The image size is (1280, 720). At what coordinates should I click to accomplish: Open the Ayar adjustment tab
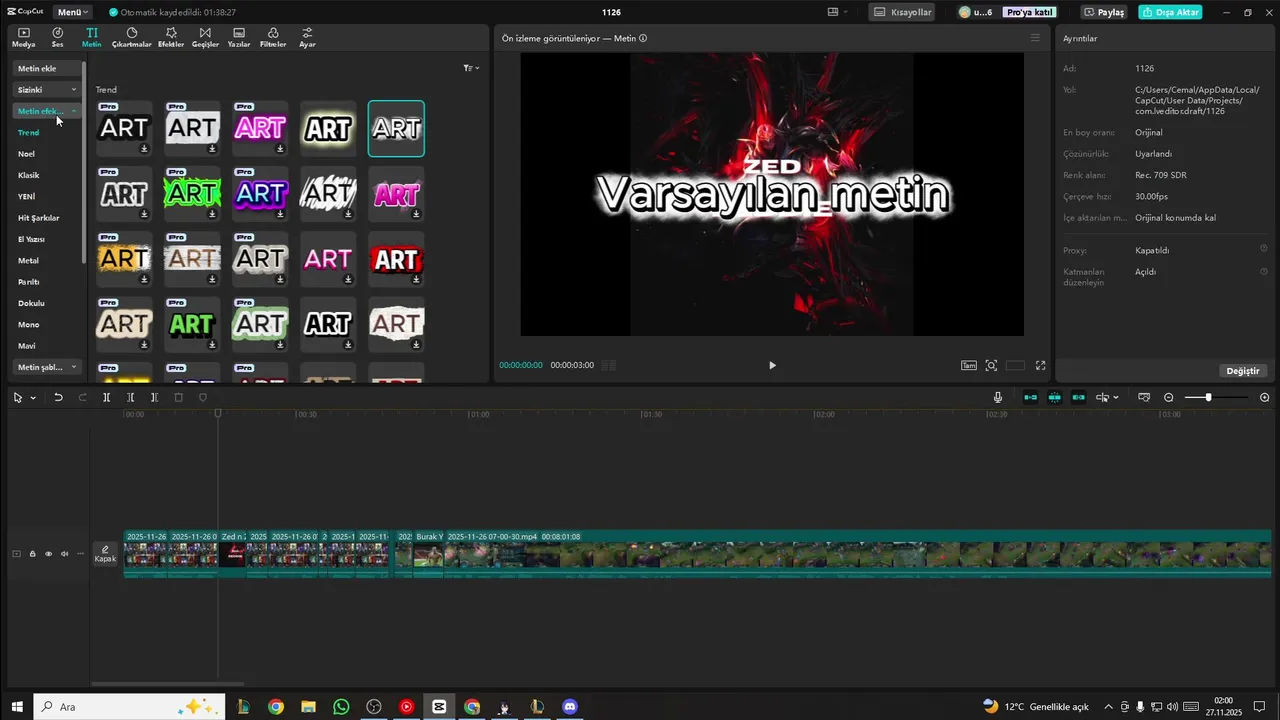pos(307,38)
